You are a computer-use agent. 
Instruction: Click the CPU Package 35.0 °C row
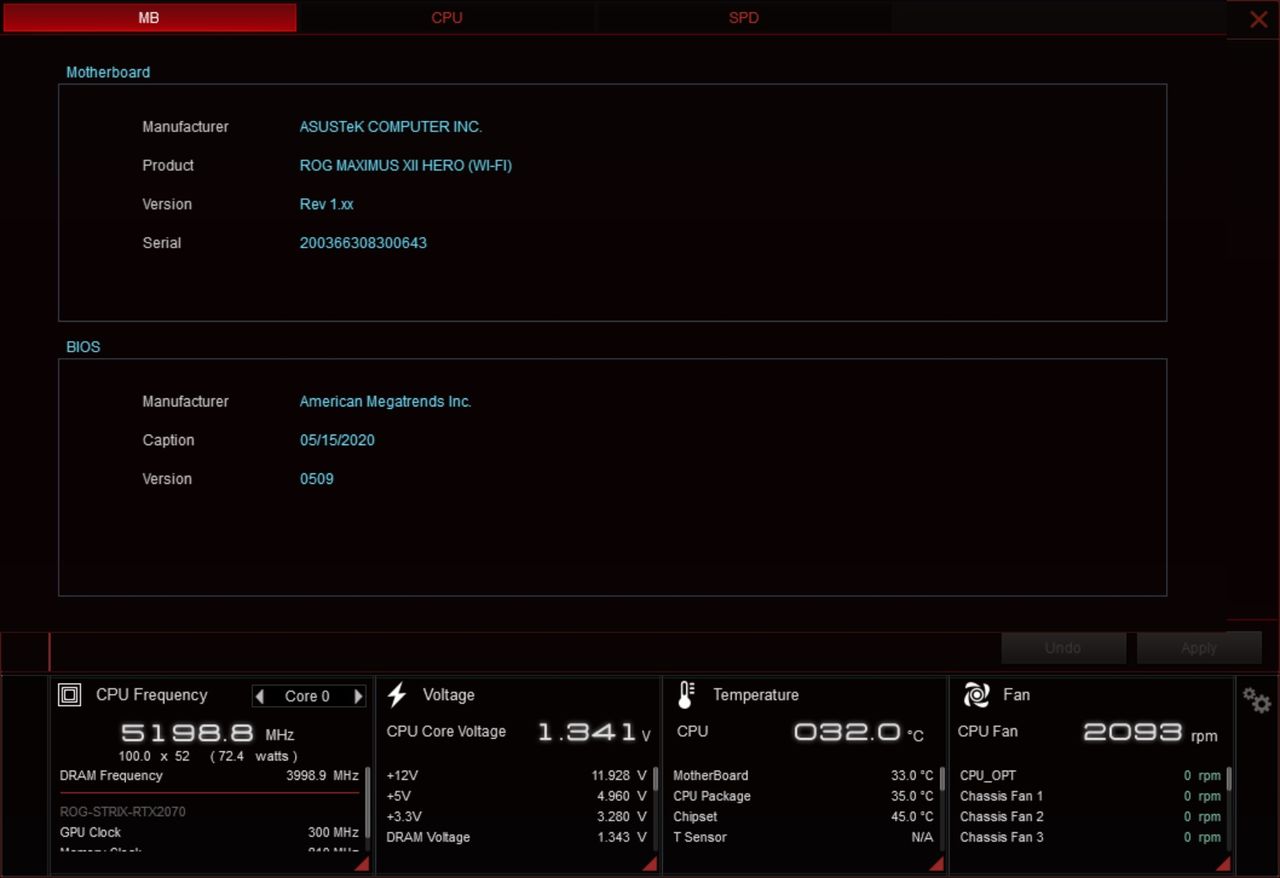coord(803,796)
